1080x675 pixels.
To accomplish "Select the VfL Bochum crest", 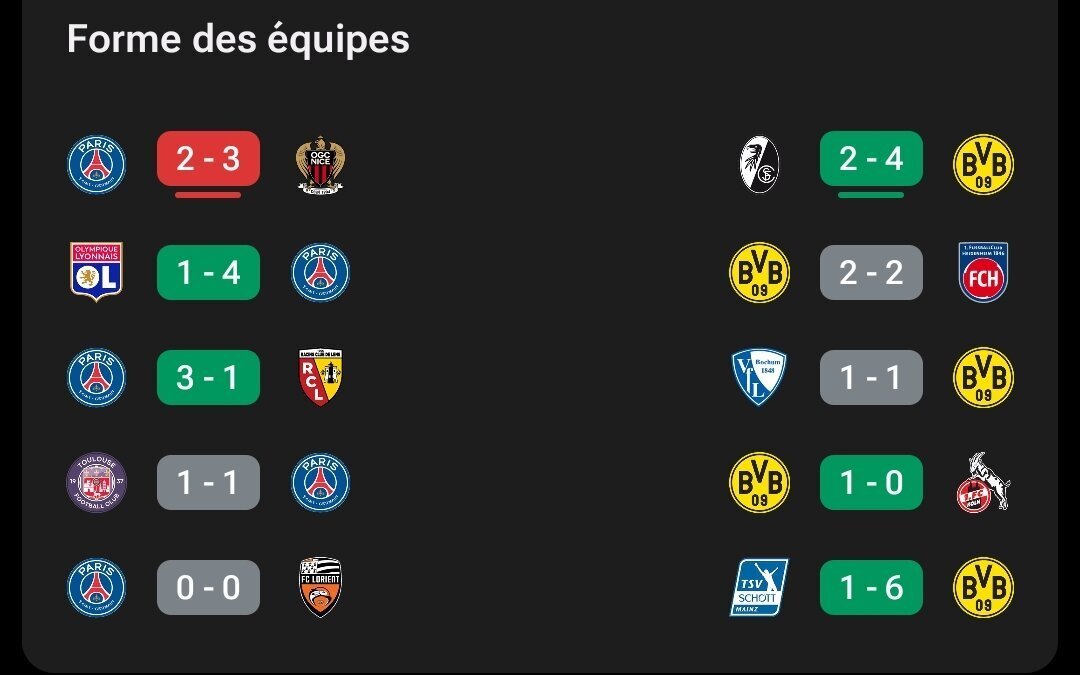I will point(759,377).
